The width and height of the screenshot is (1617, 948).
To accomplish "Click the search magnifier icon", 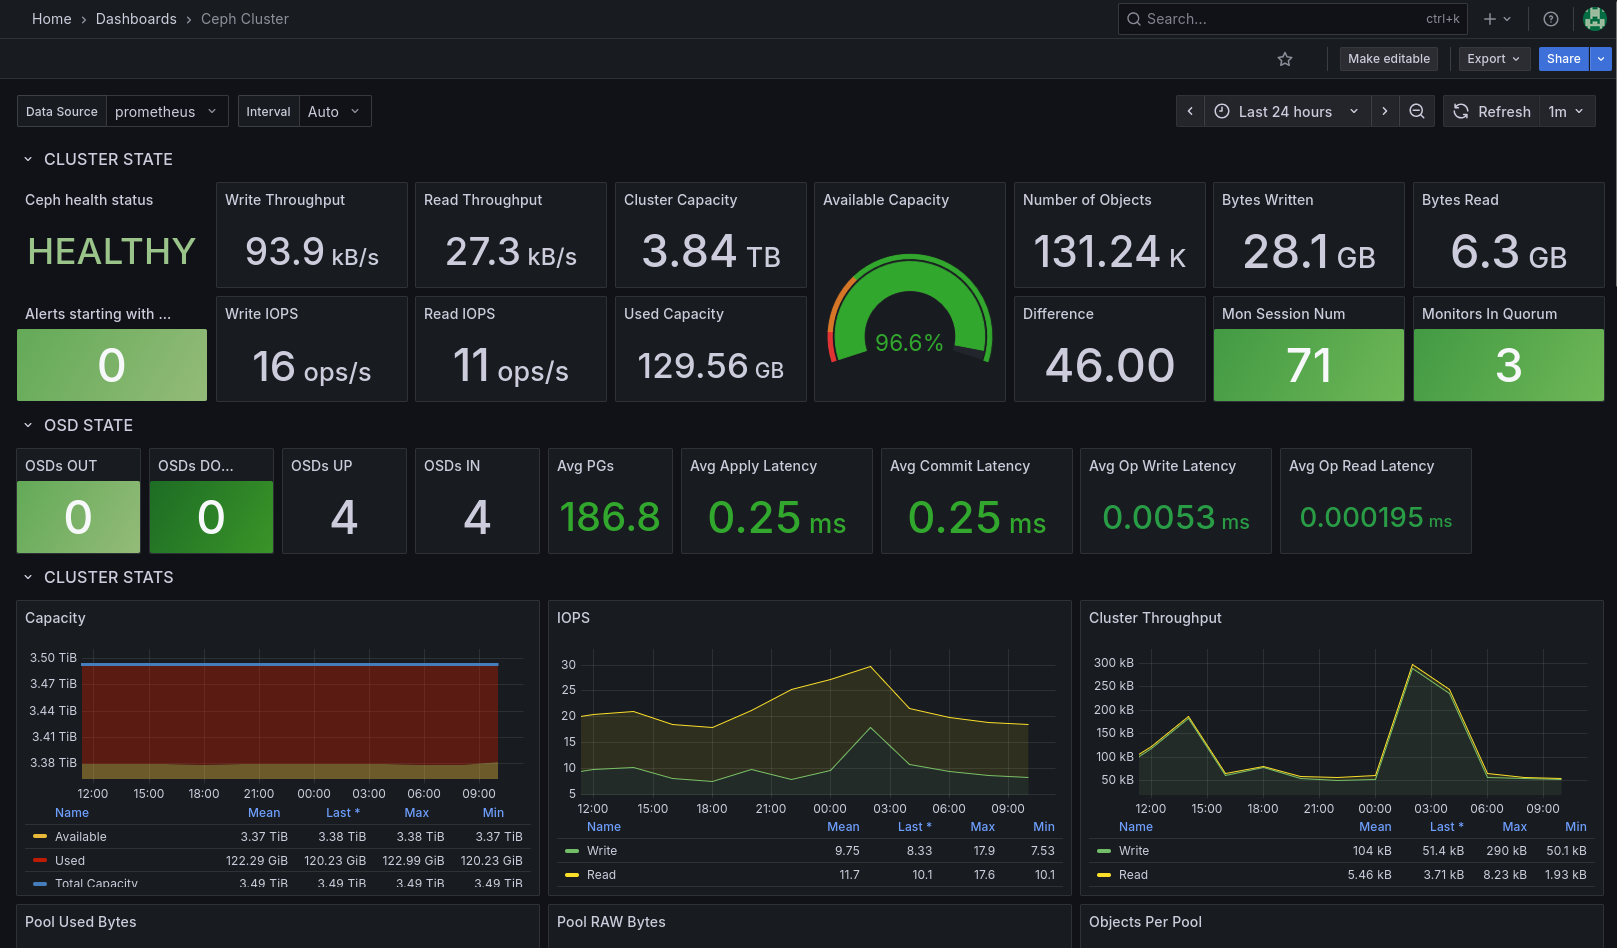I will tap(1133, 18).
